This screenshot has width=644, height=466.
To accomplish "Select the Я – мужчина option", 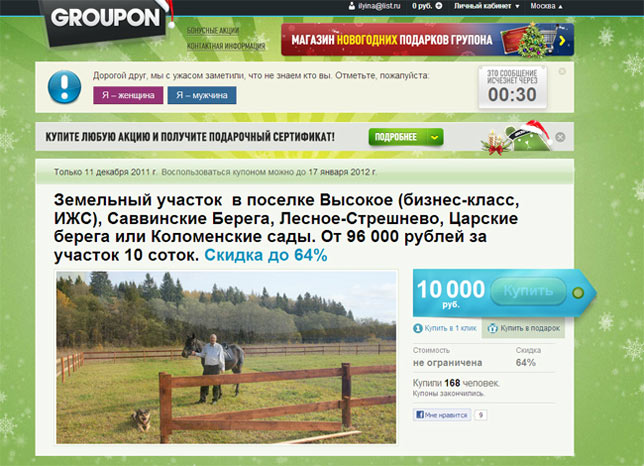I will tap(202, 95).
